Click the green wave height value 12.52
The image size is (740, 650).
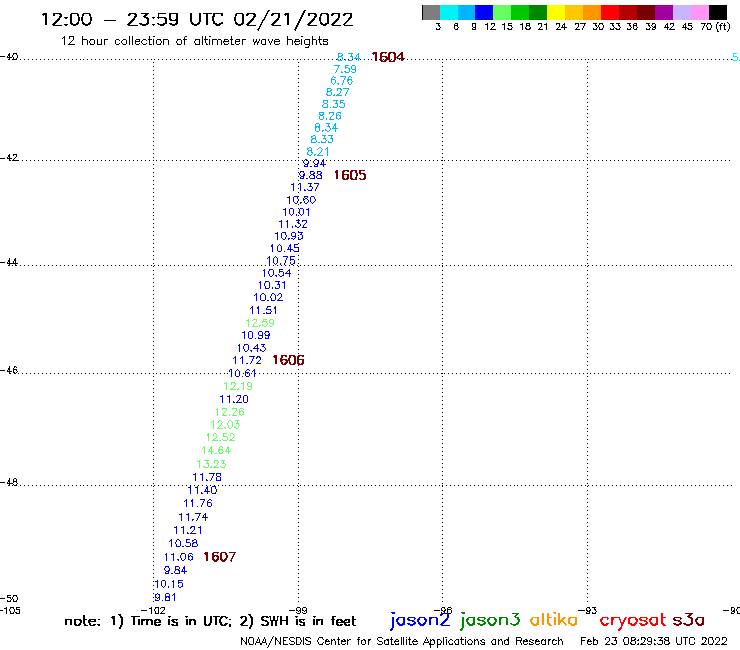220,438
